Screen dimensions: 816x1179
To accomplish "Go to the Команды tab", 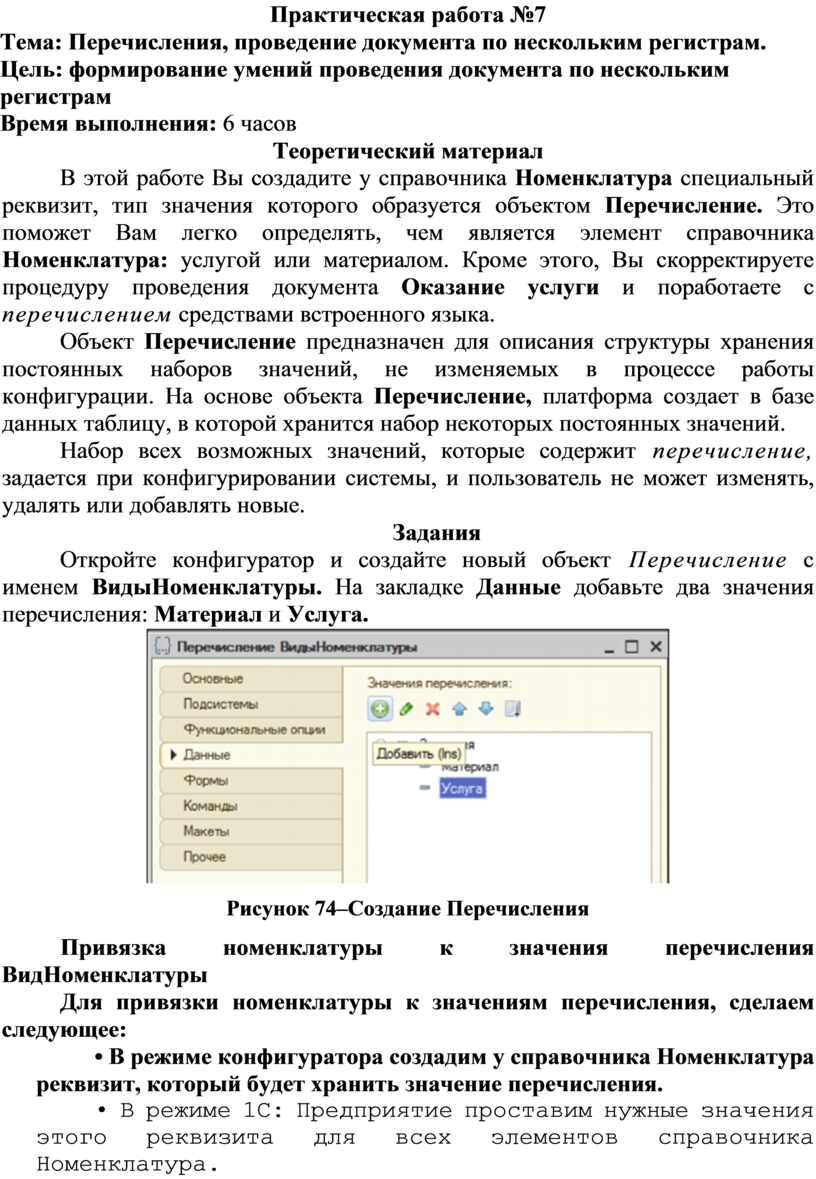I will tap(250, 806).
